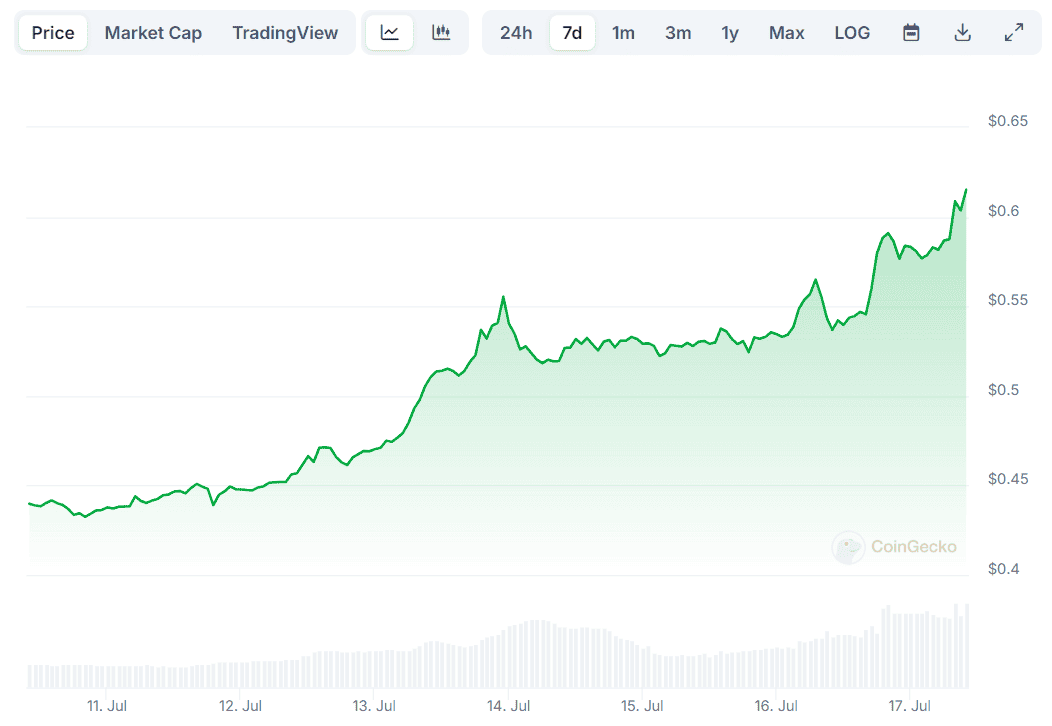Click the latest price point on the chart line
This screenshot has height=726, width=1052.
[966, 189]
